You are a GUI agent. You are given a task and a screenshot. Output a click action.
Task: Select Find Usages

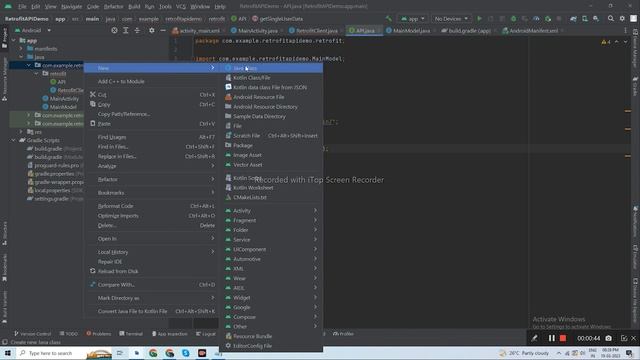[x=151, y=137]
